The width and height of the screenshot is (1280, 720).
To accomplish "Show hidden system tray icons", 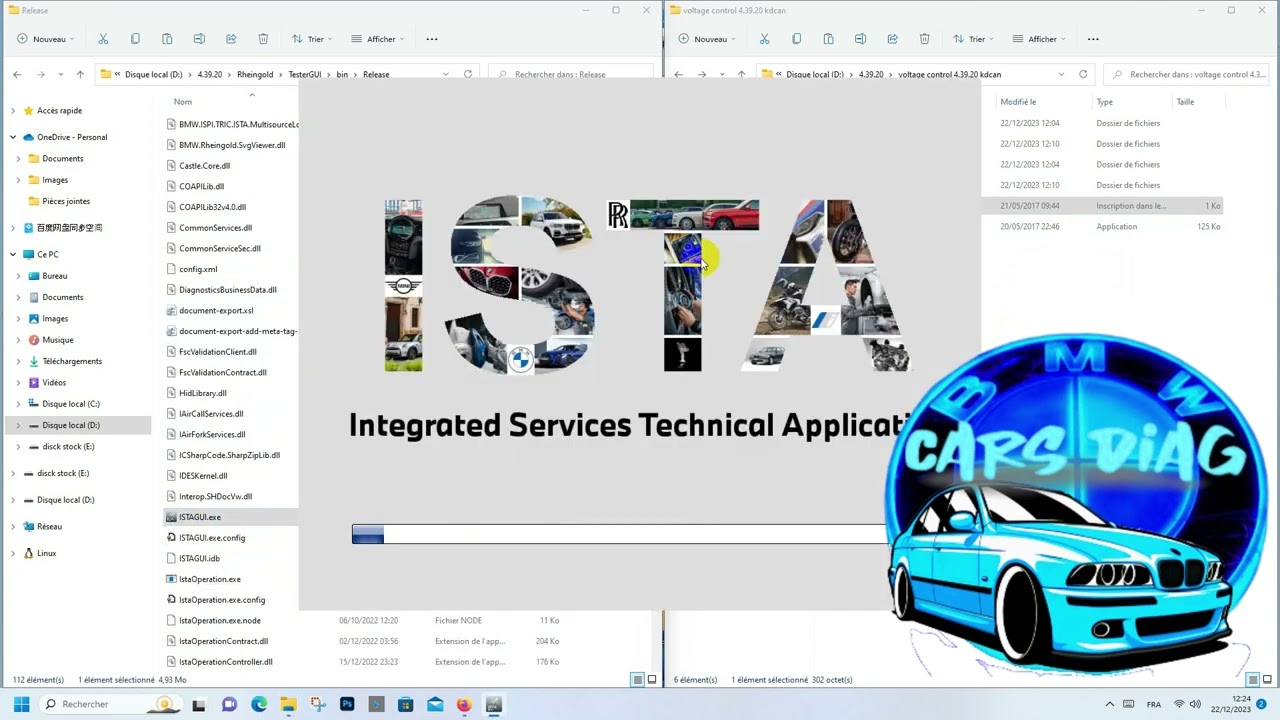I will [x=1109, y=704].
